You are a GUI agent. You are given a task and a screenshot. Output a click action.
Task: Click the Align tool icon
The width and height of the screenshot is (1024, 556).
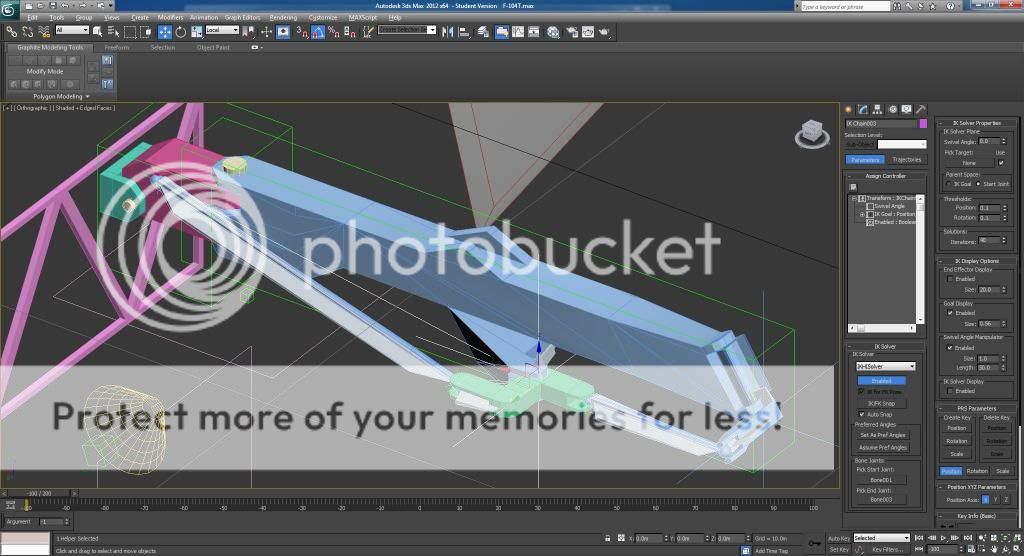(x=464, y=31)
